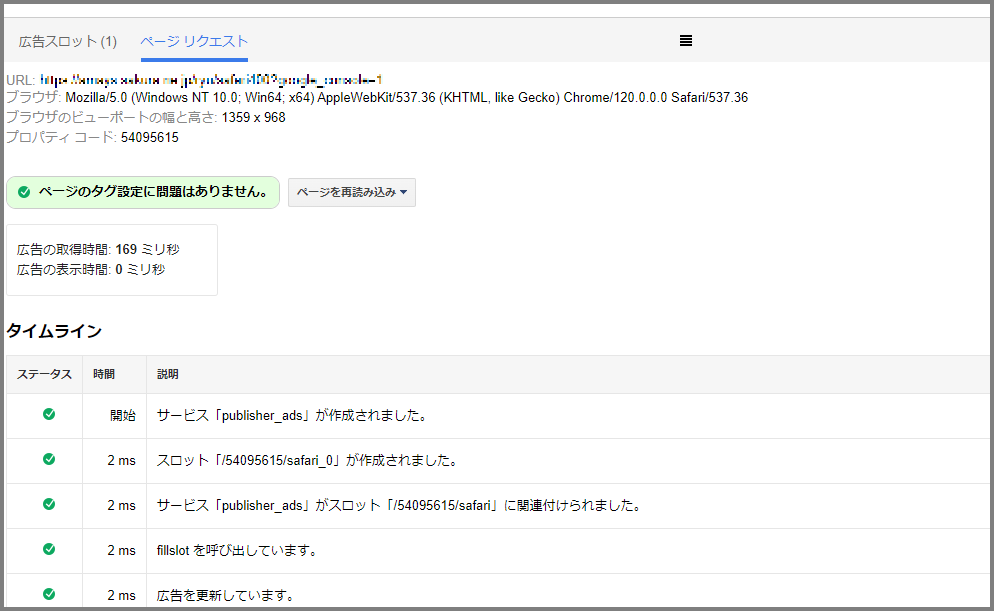Click the 説明 column header
This screenshot has height=611, width=994.
pos(168,374)
